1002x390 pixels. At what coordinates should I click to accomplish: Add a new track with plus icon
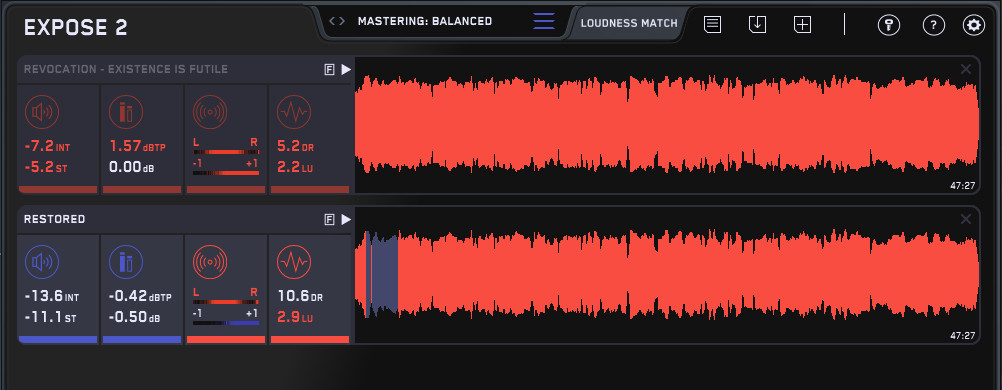802,25
